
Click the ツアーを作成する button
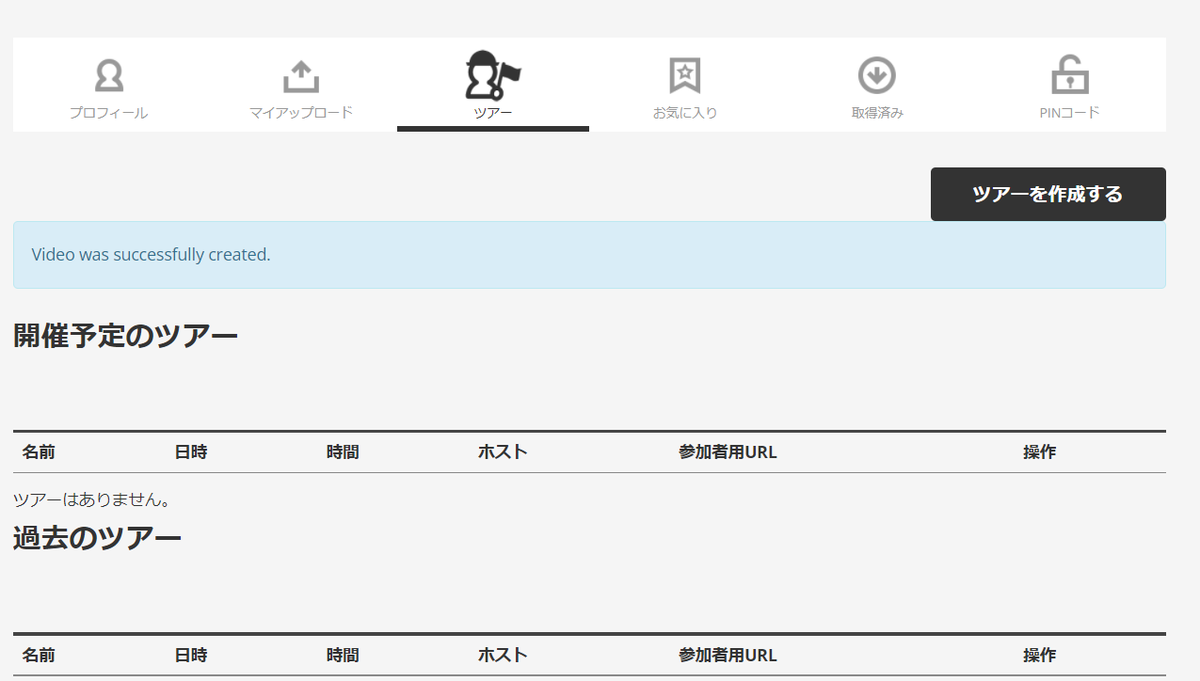(1048, 194)
